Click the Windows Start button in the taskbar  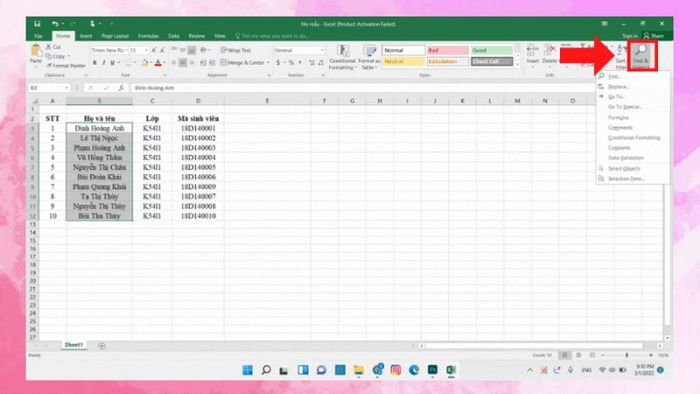point(247,370)
